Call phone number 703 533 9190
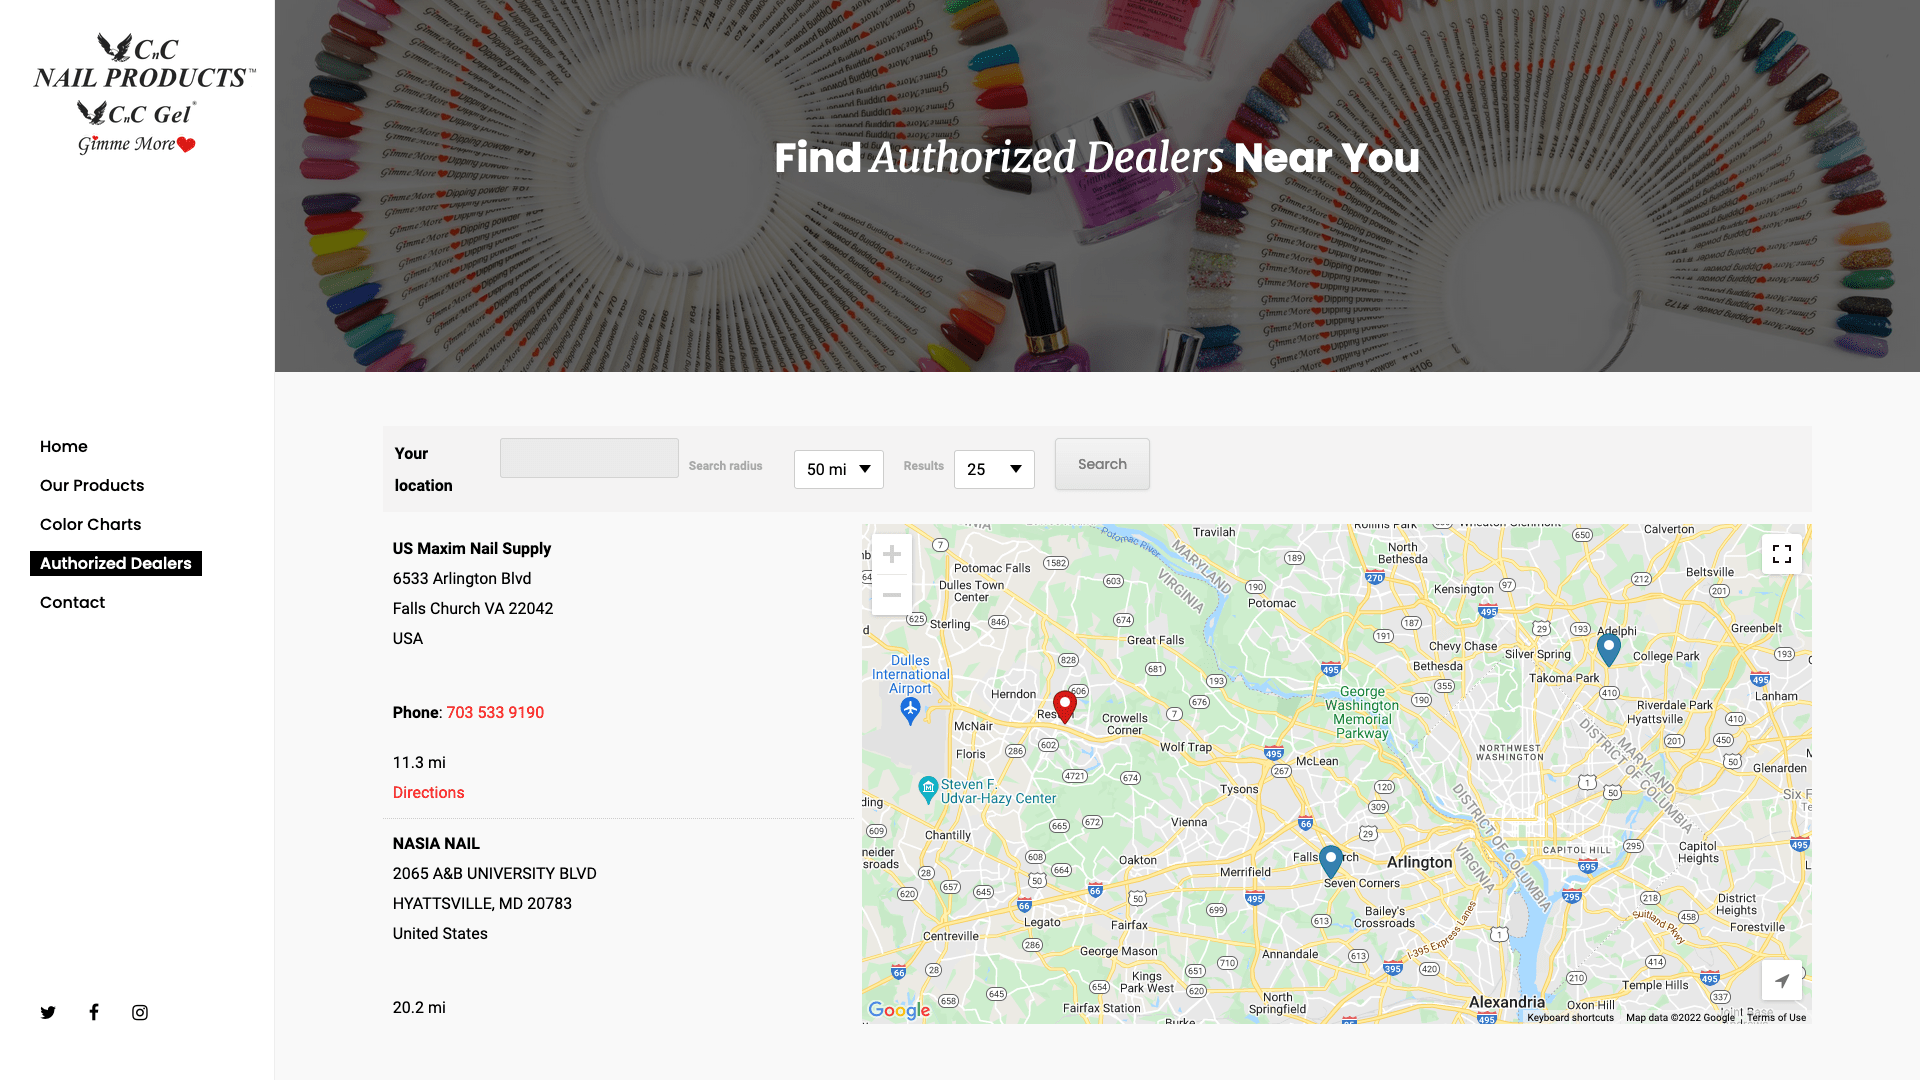The image size is (1920, 1080). tap(495, 712)
